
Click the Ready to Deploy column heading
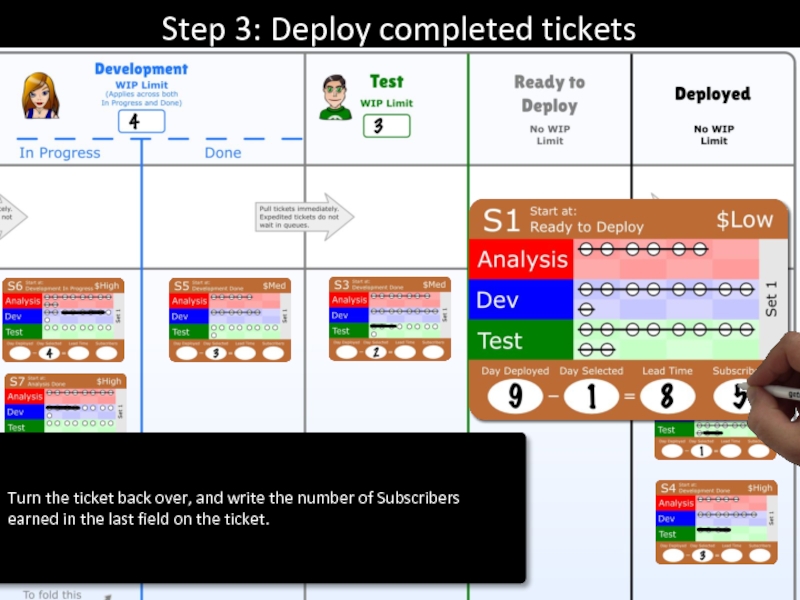tap(549, 94)
